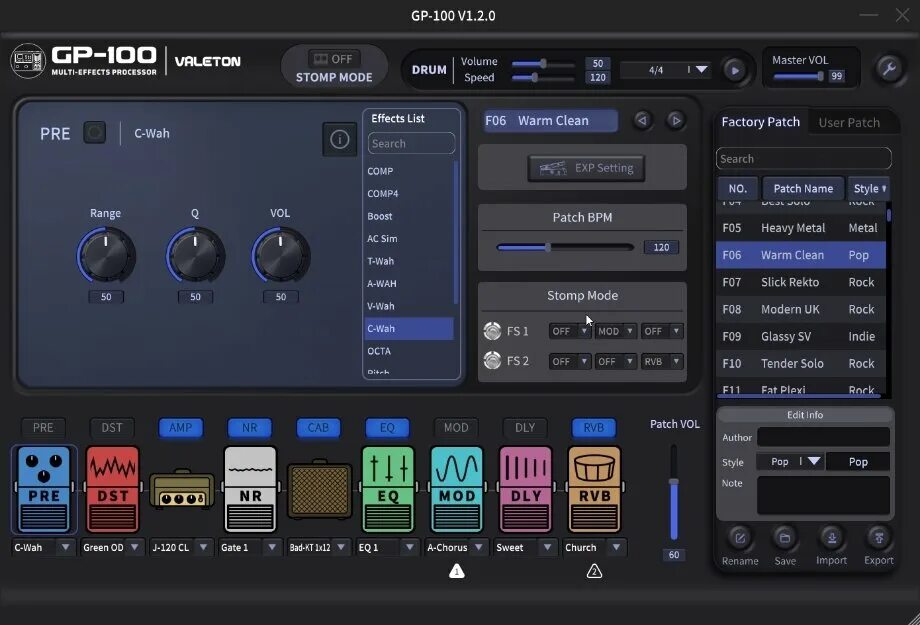Select T-Wah in the Effects List
This screenshot has height=625, width=920.
pyautogui.click(x=408, y=261)
